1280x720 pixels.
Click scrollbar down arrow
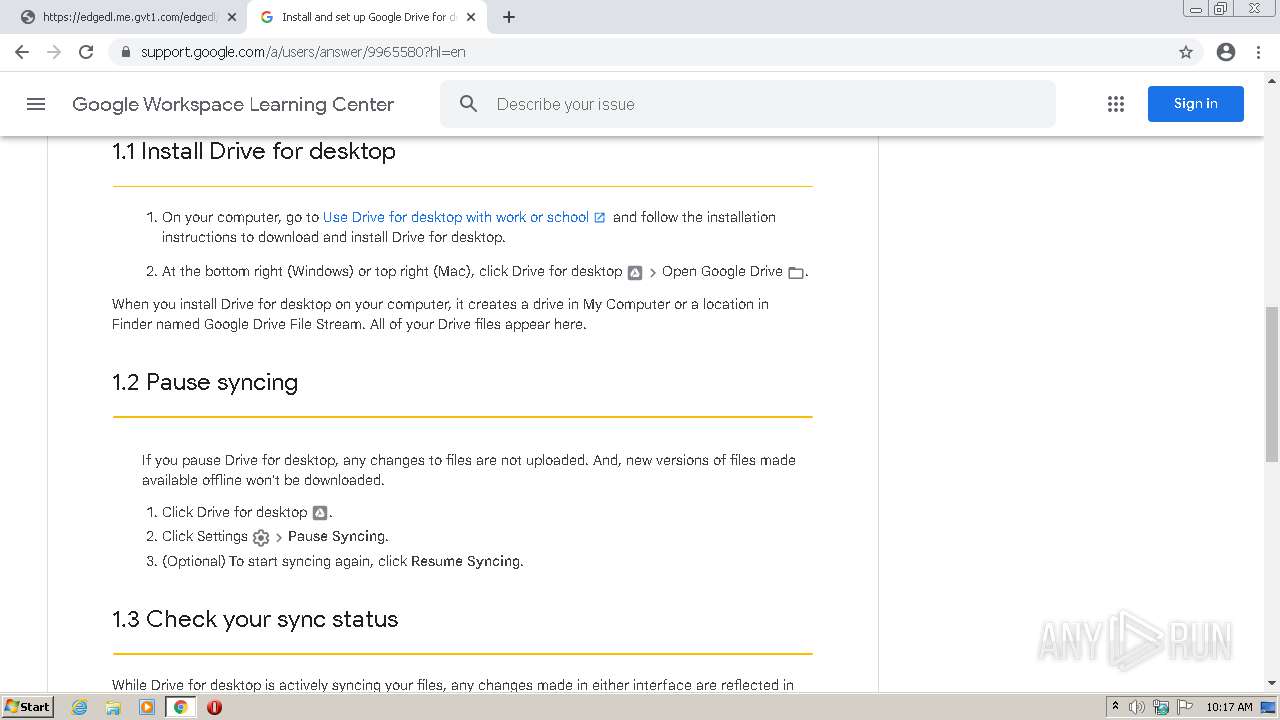tap(1272, 683)
